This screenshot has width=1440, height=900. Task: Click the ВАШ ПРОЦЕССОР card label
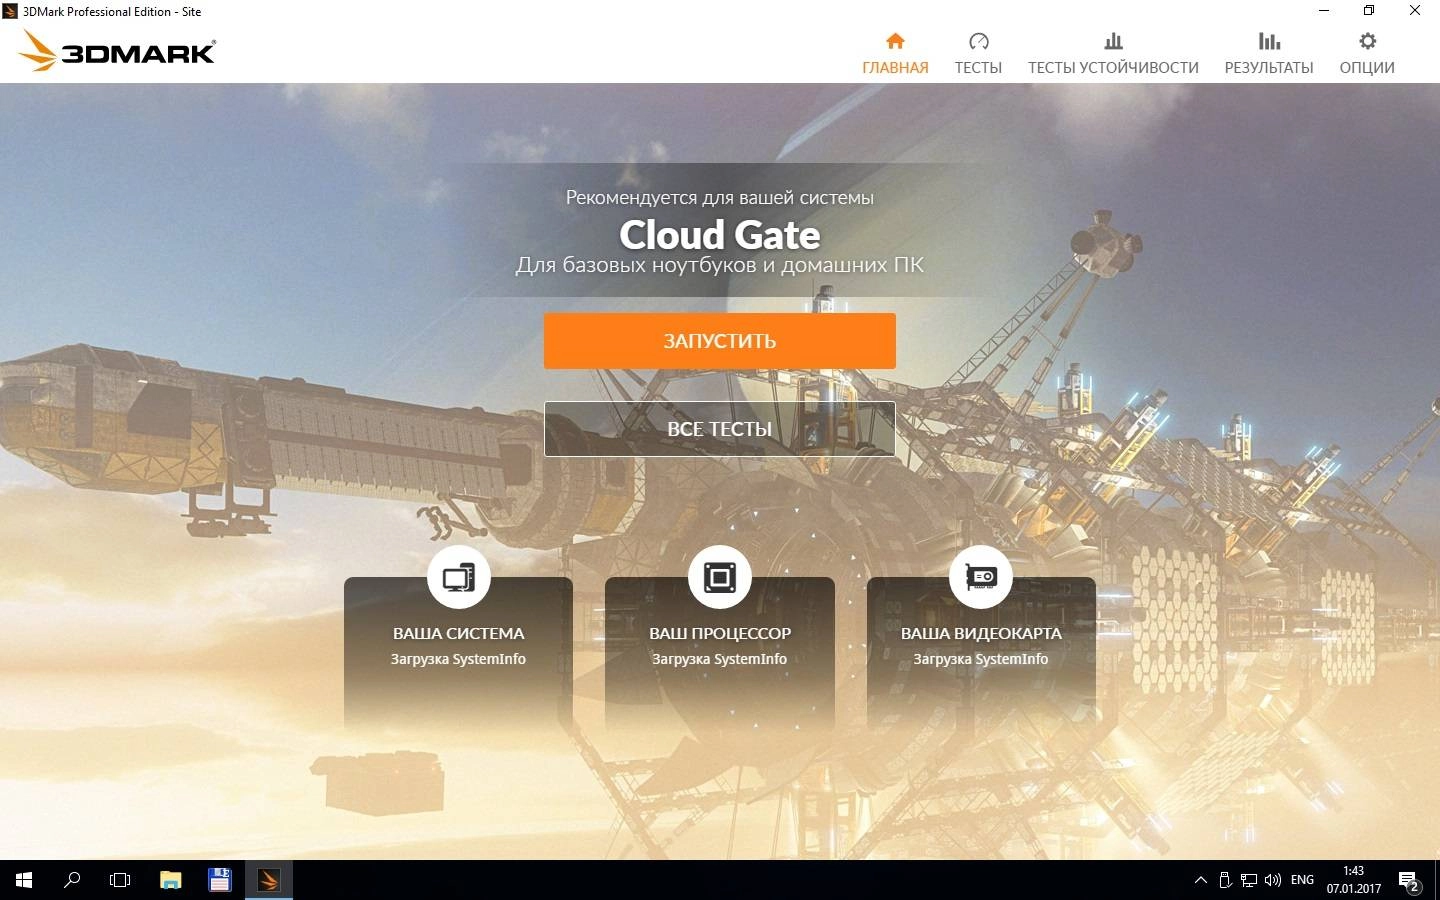coord(720,633)
